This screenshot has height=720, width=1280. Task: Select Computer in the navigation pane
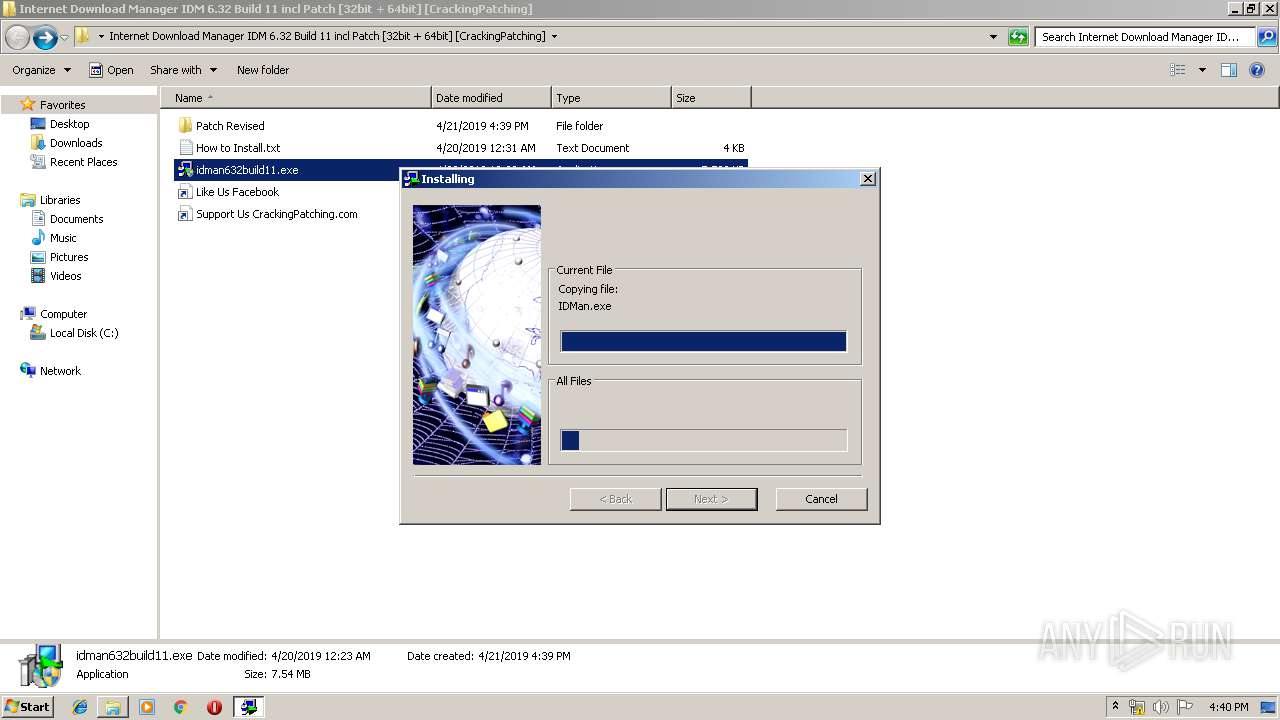point(63,314)
